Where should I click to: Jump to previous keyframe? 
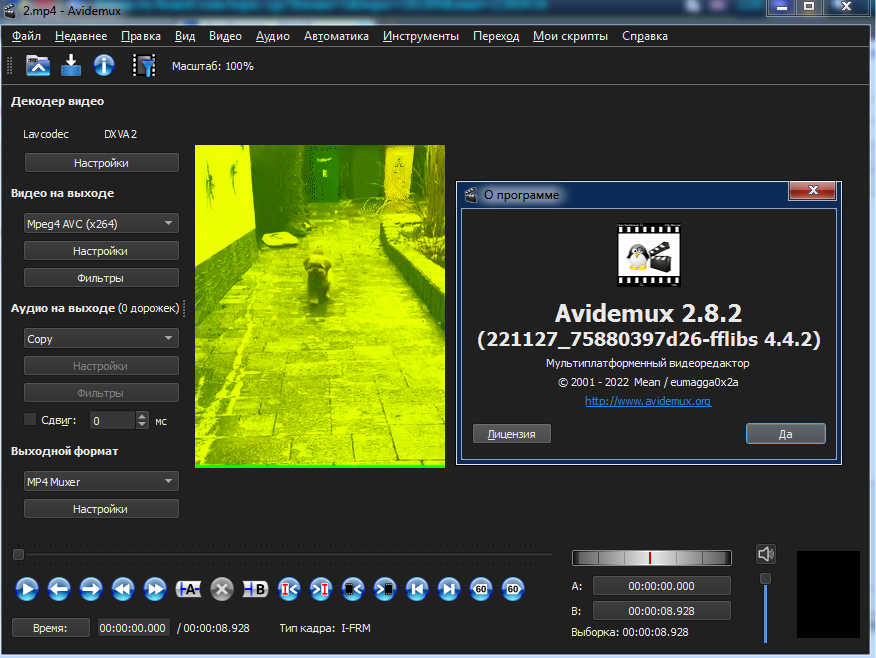123,589
